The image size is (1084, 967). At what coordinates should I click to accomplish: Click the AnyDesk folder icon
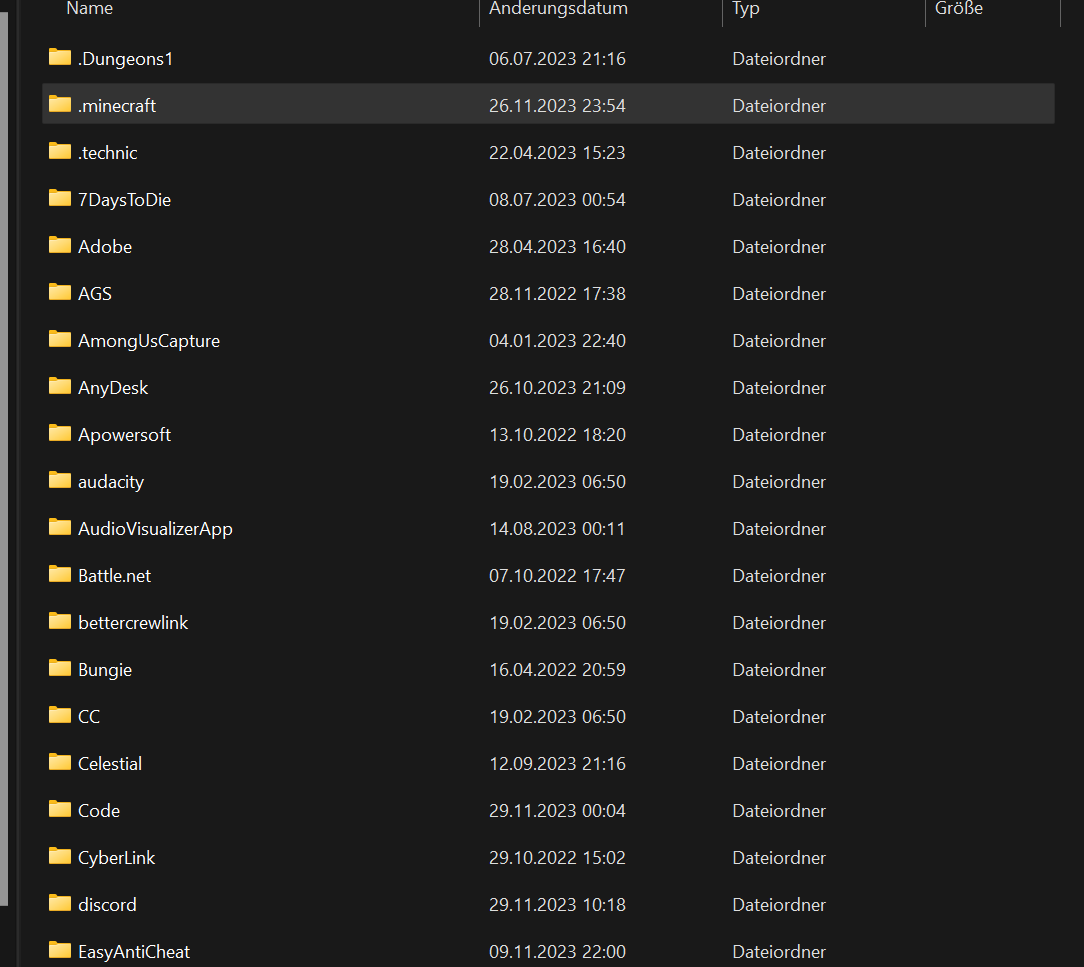coord(60,386)
